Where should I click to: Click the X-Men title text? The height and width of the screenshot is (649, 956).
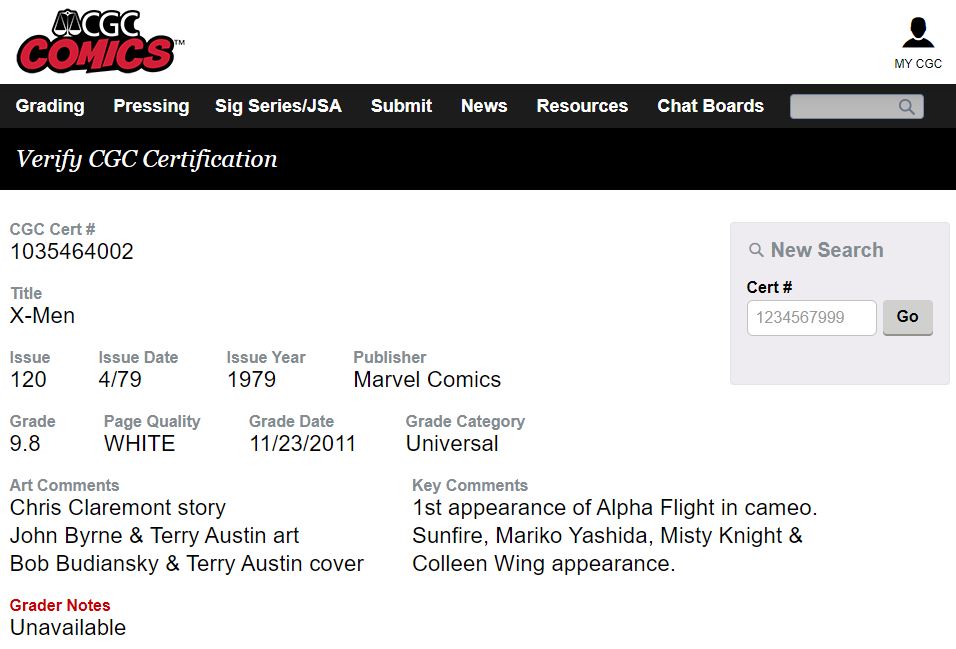click(43, 316)
